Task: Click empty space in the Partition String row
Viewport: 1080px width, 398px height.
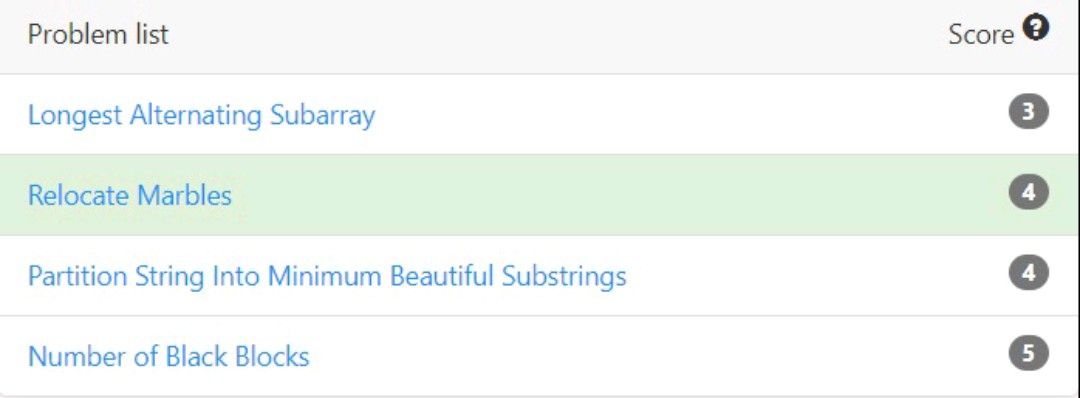Action: click(x=813, y=275)
